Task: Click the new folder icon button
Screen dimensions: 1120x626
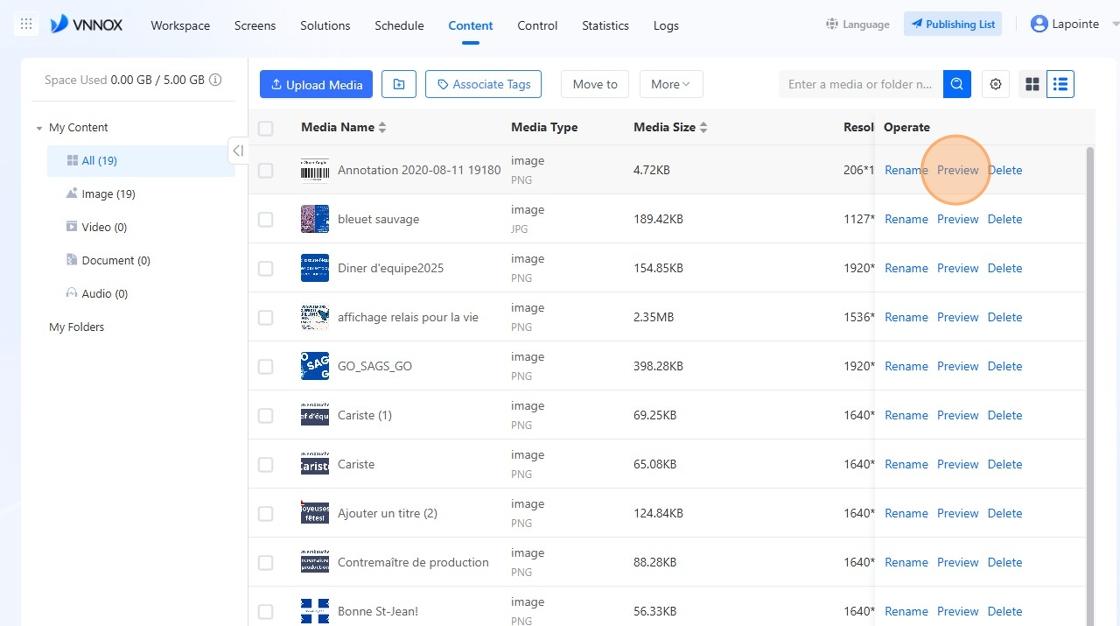Action: (x=399, y=84)
